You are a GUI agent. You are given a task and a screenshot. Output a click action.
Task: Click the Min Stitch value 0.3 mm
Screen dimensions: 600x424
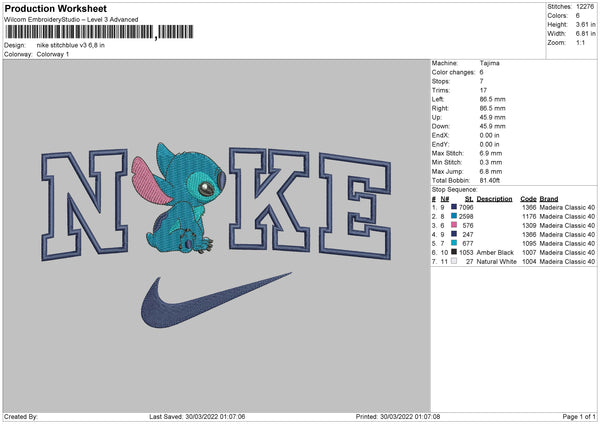(x=491, y=162)
